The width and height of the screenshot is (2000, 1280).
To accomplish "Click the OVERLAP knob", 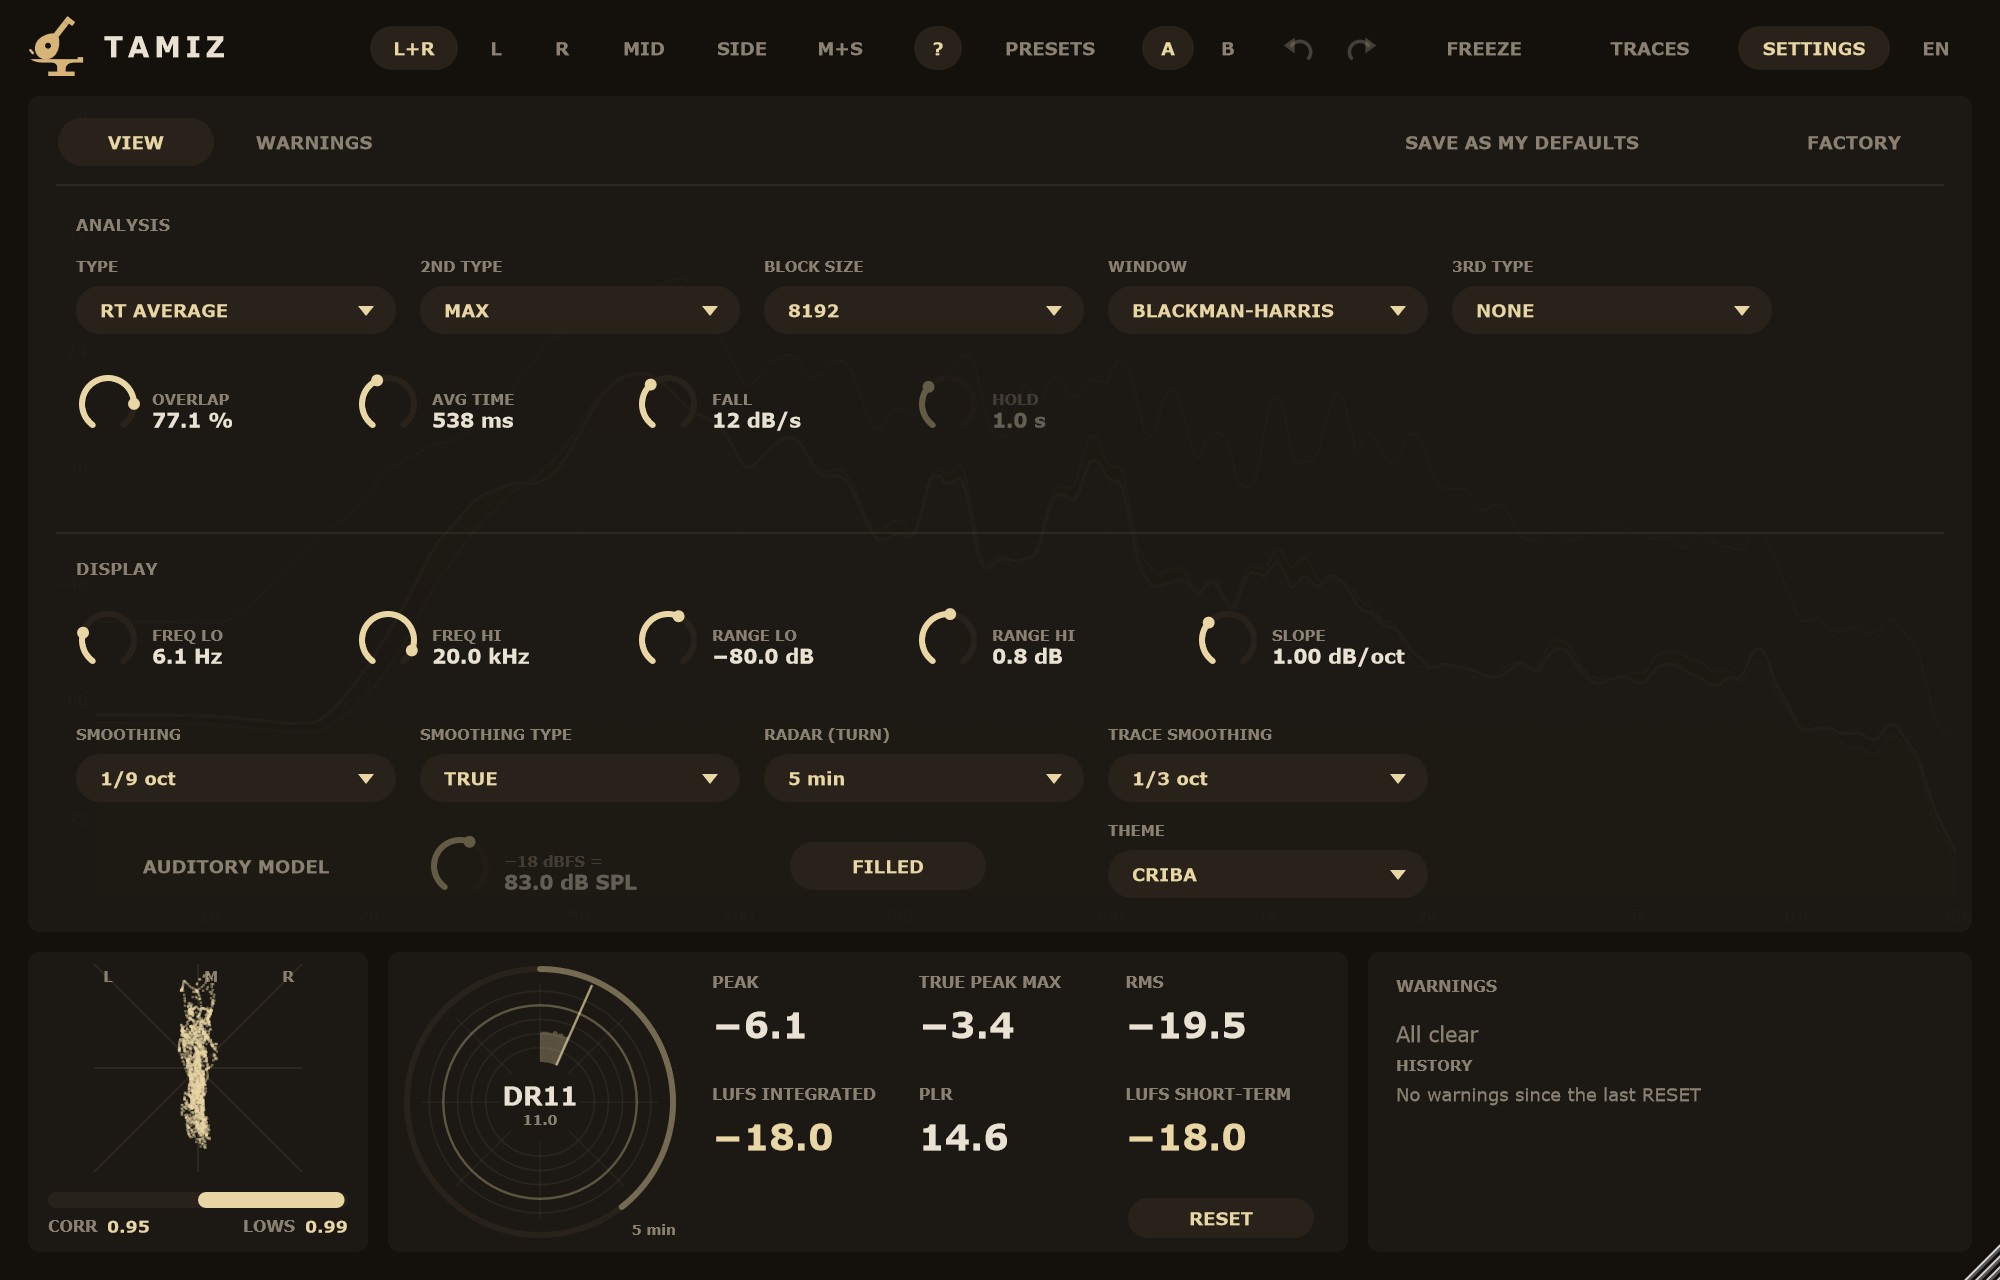I will [x=108, y=404].
